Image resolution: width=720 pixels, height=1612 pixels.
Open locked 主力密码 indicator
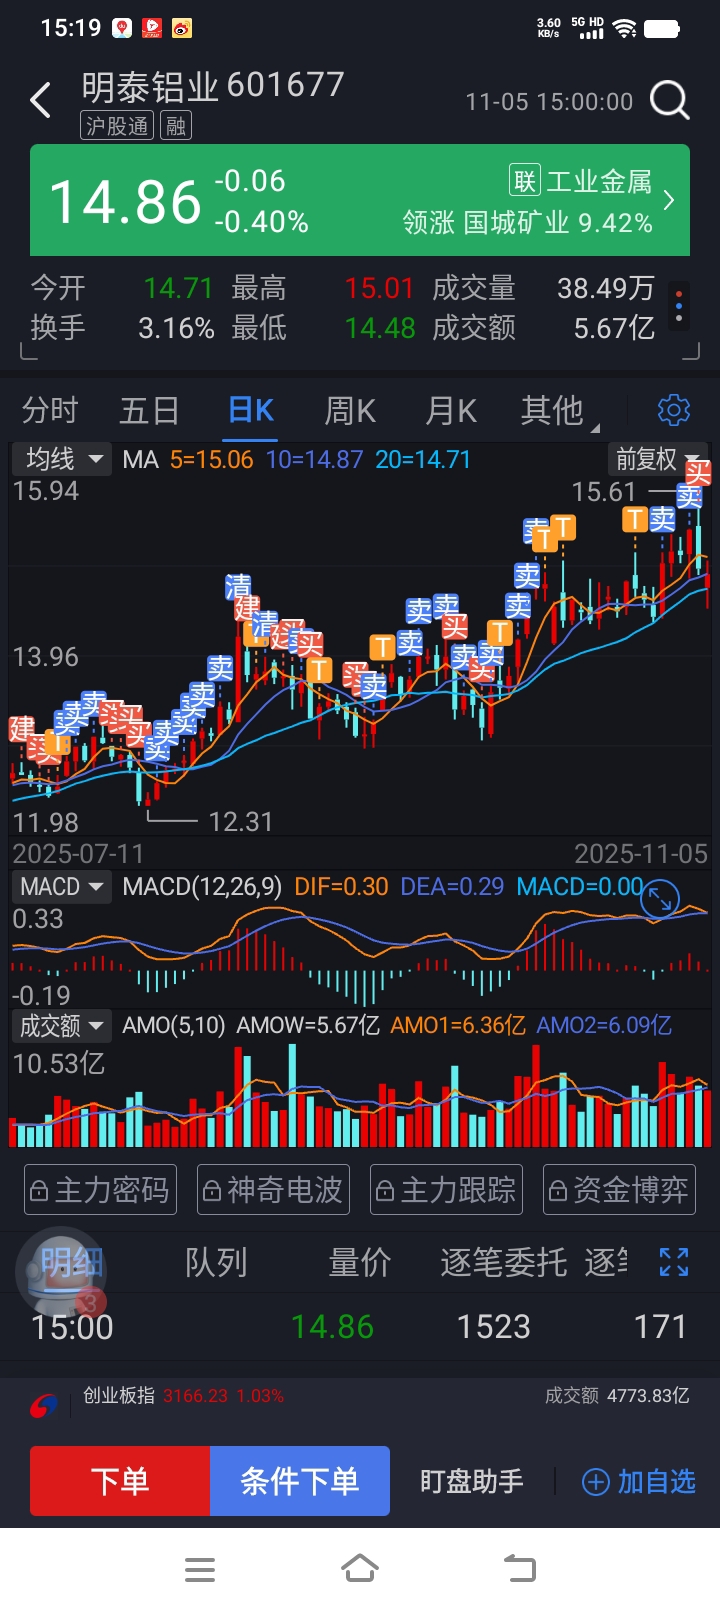point(100,1190)
